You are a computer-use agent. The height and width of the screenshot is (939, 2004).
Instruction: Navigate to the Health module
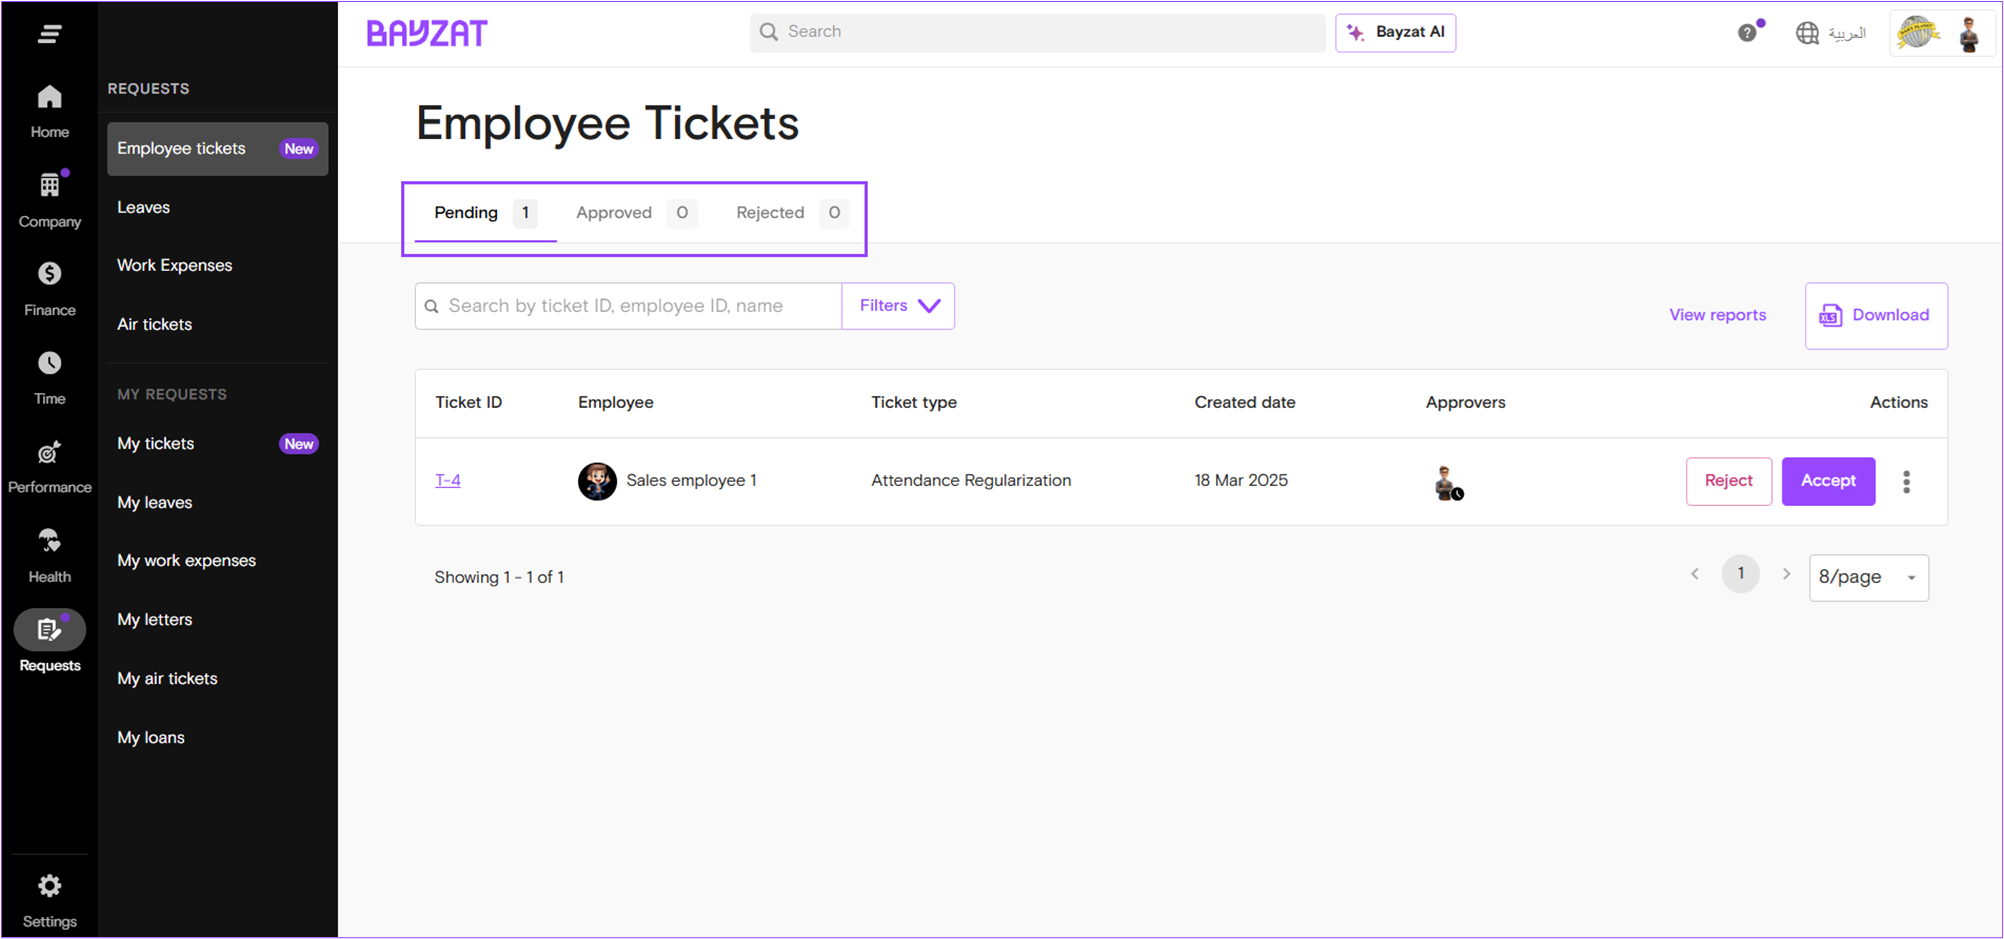pos(49,555)
